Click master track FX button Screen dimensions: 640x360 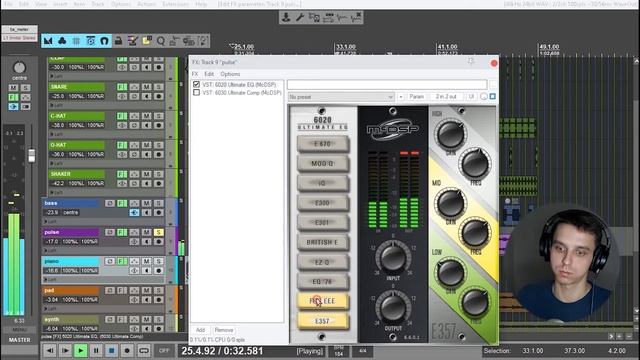point(13,97)
